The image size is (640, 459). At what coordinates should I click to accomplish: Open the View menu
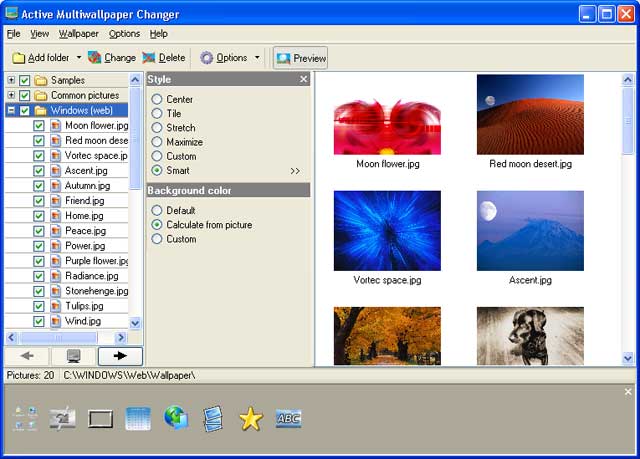pyautogui.click(x=40, y=34)
